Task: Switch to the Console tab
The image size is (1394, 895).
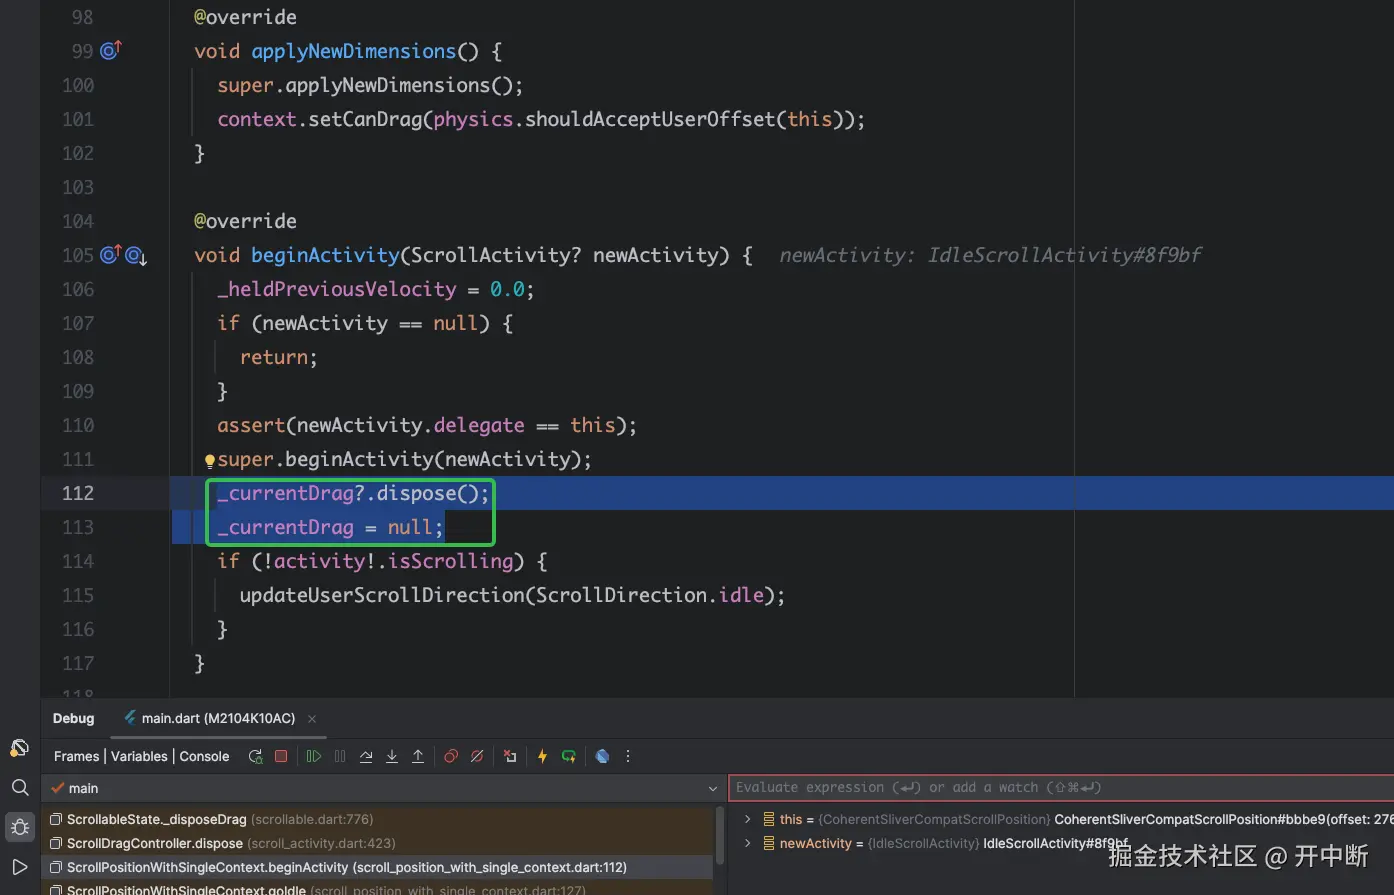Action: click(x=204, y=757)
